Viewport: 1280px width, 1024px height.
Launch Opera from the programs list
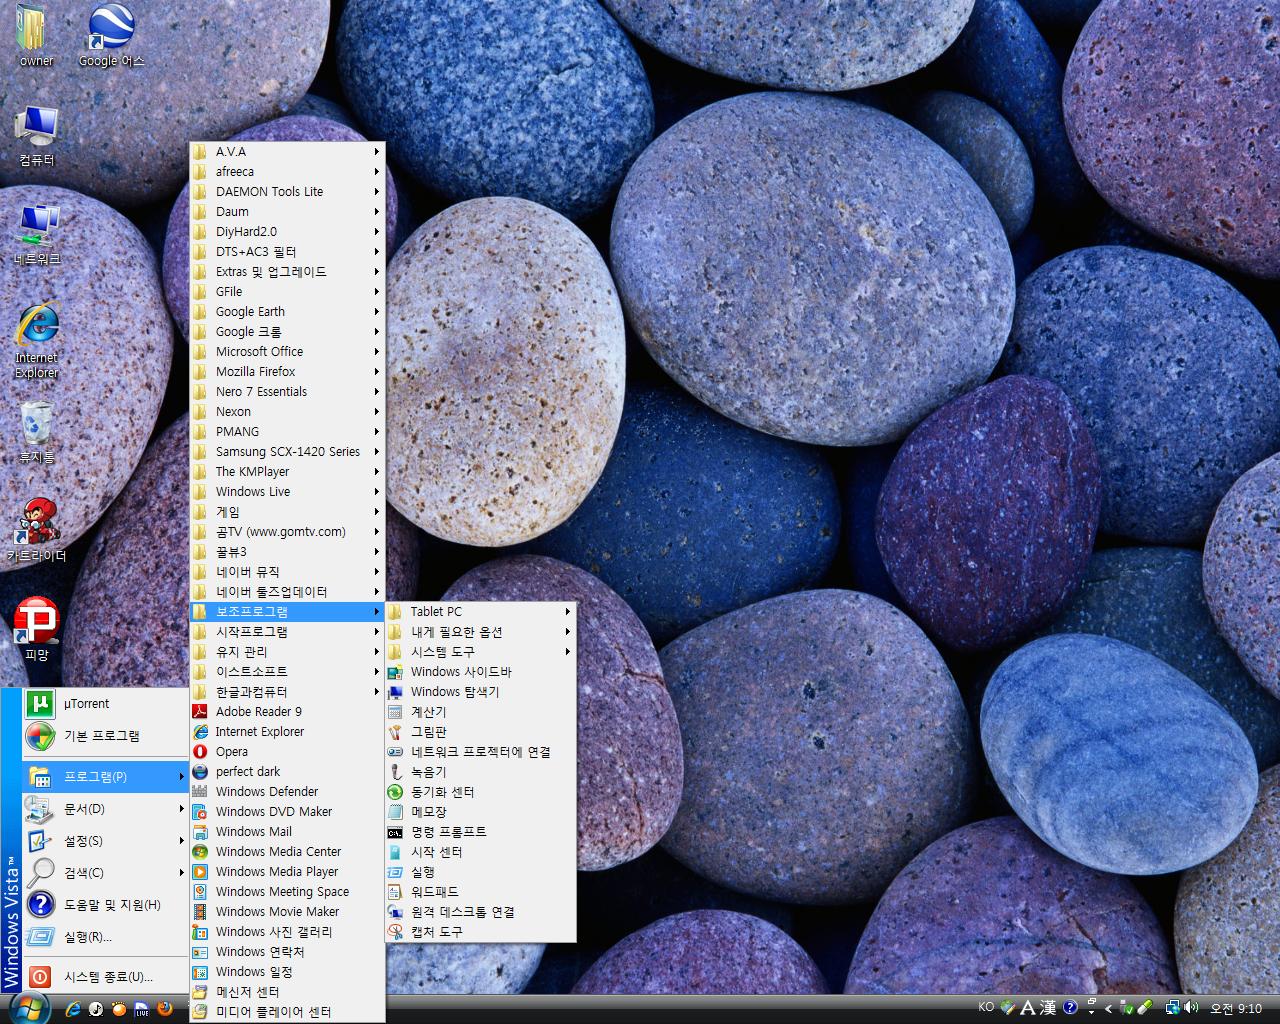[287, 752]
